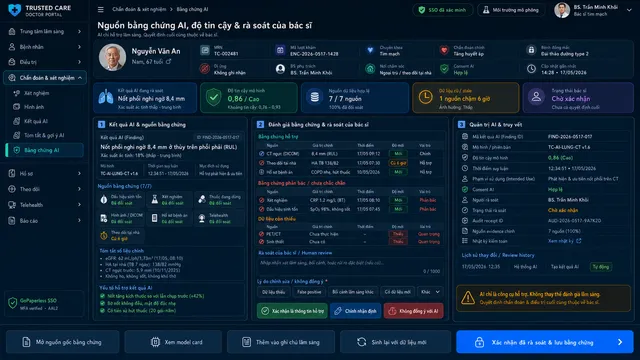Click Không đồng ý với AI button
This screenshot has height=360, width=640.
point(413,311)
